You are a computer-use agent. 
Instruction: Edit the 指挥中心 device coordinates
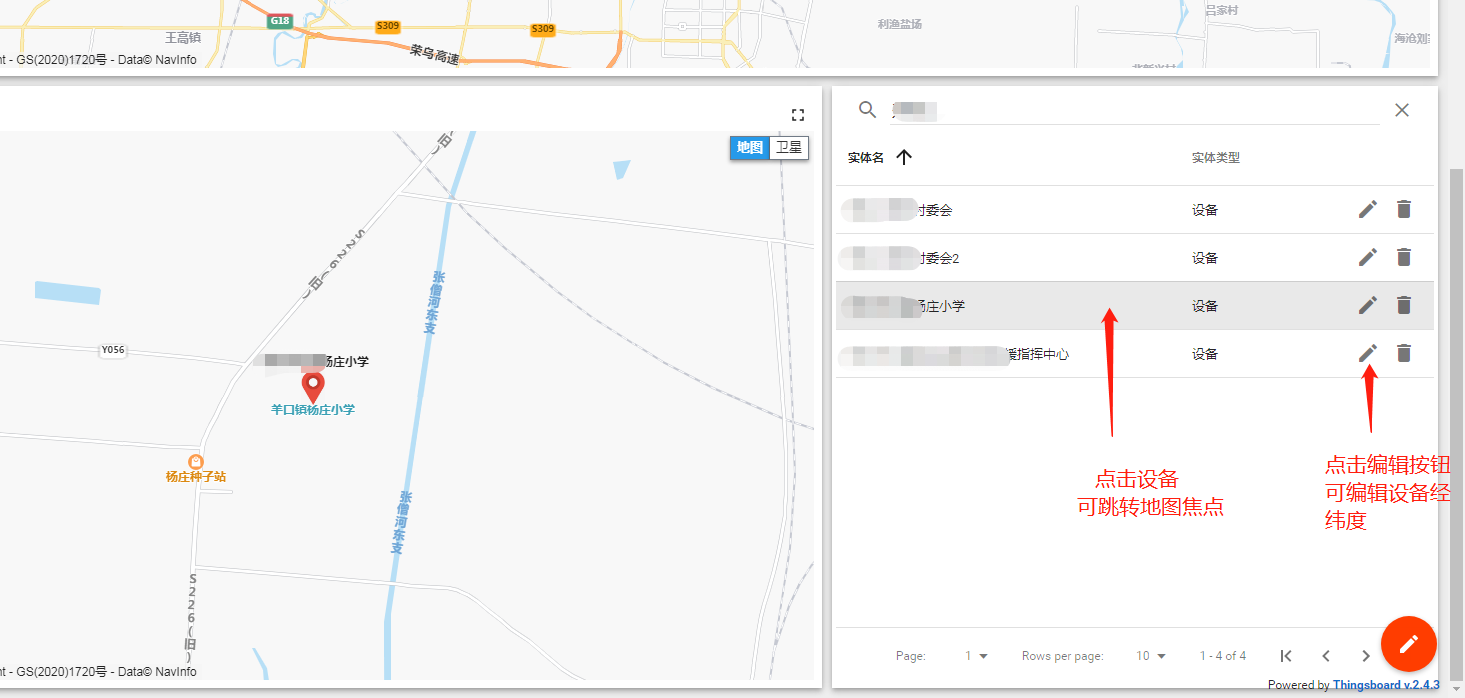tap(1367, 353)
